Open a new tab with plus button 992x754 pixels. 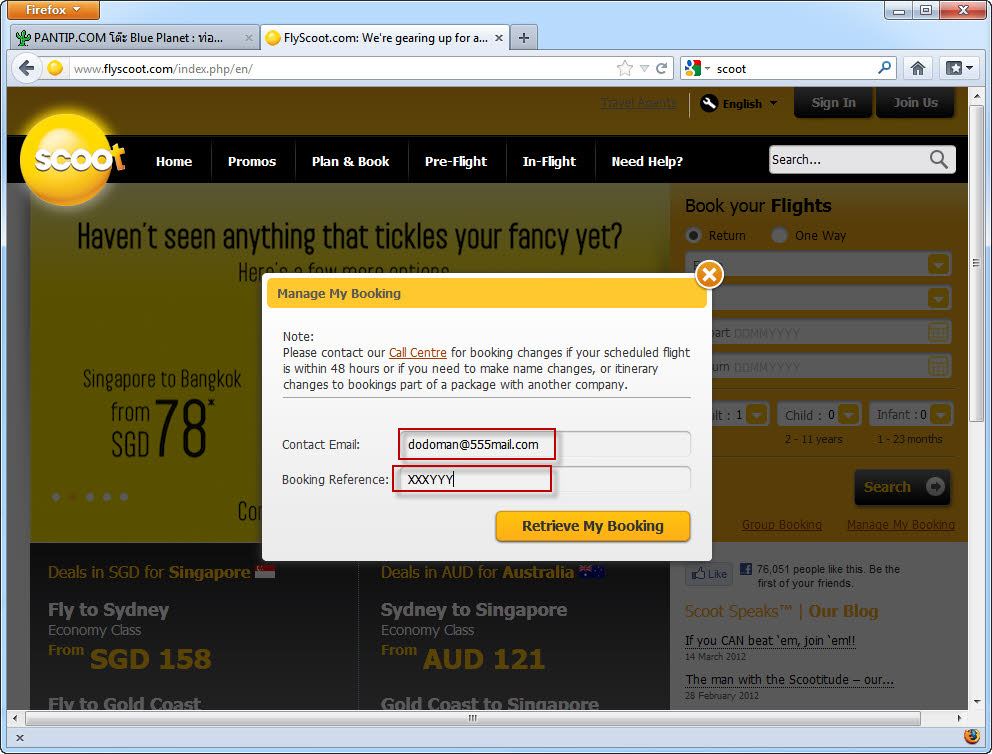pos(524,38)
